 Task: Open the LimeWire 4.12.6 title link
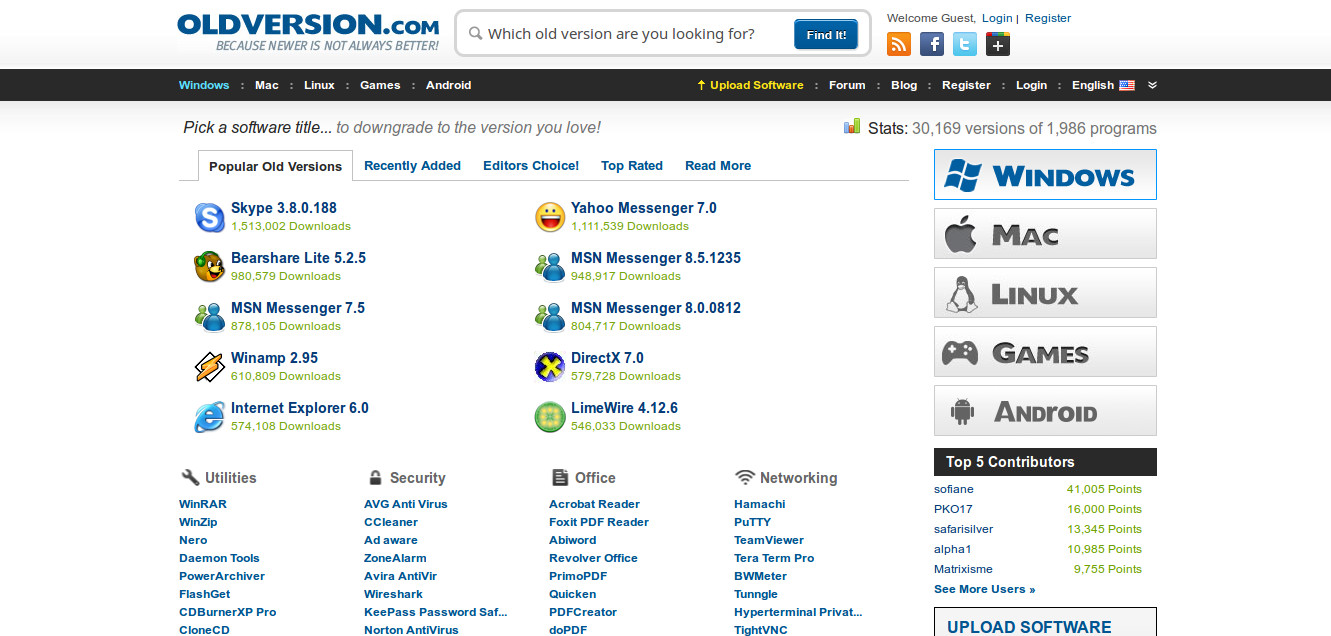(x=624, y=408)
